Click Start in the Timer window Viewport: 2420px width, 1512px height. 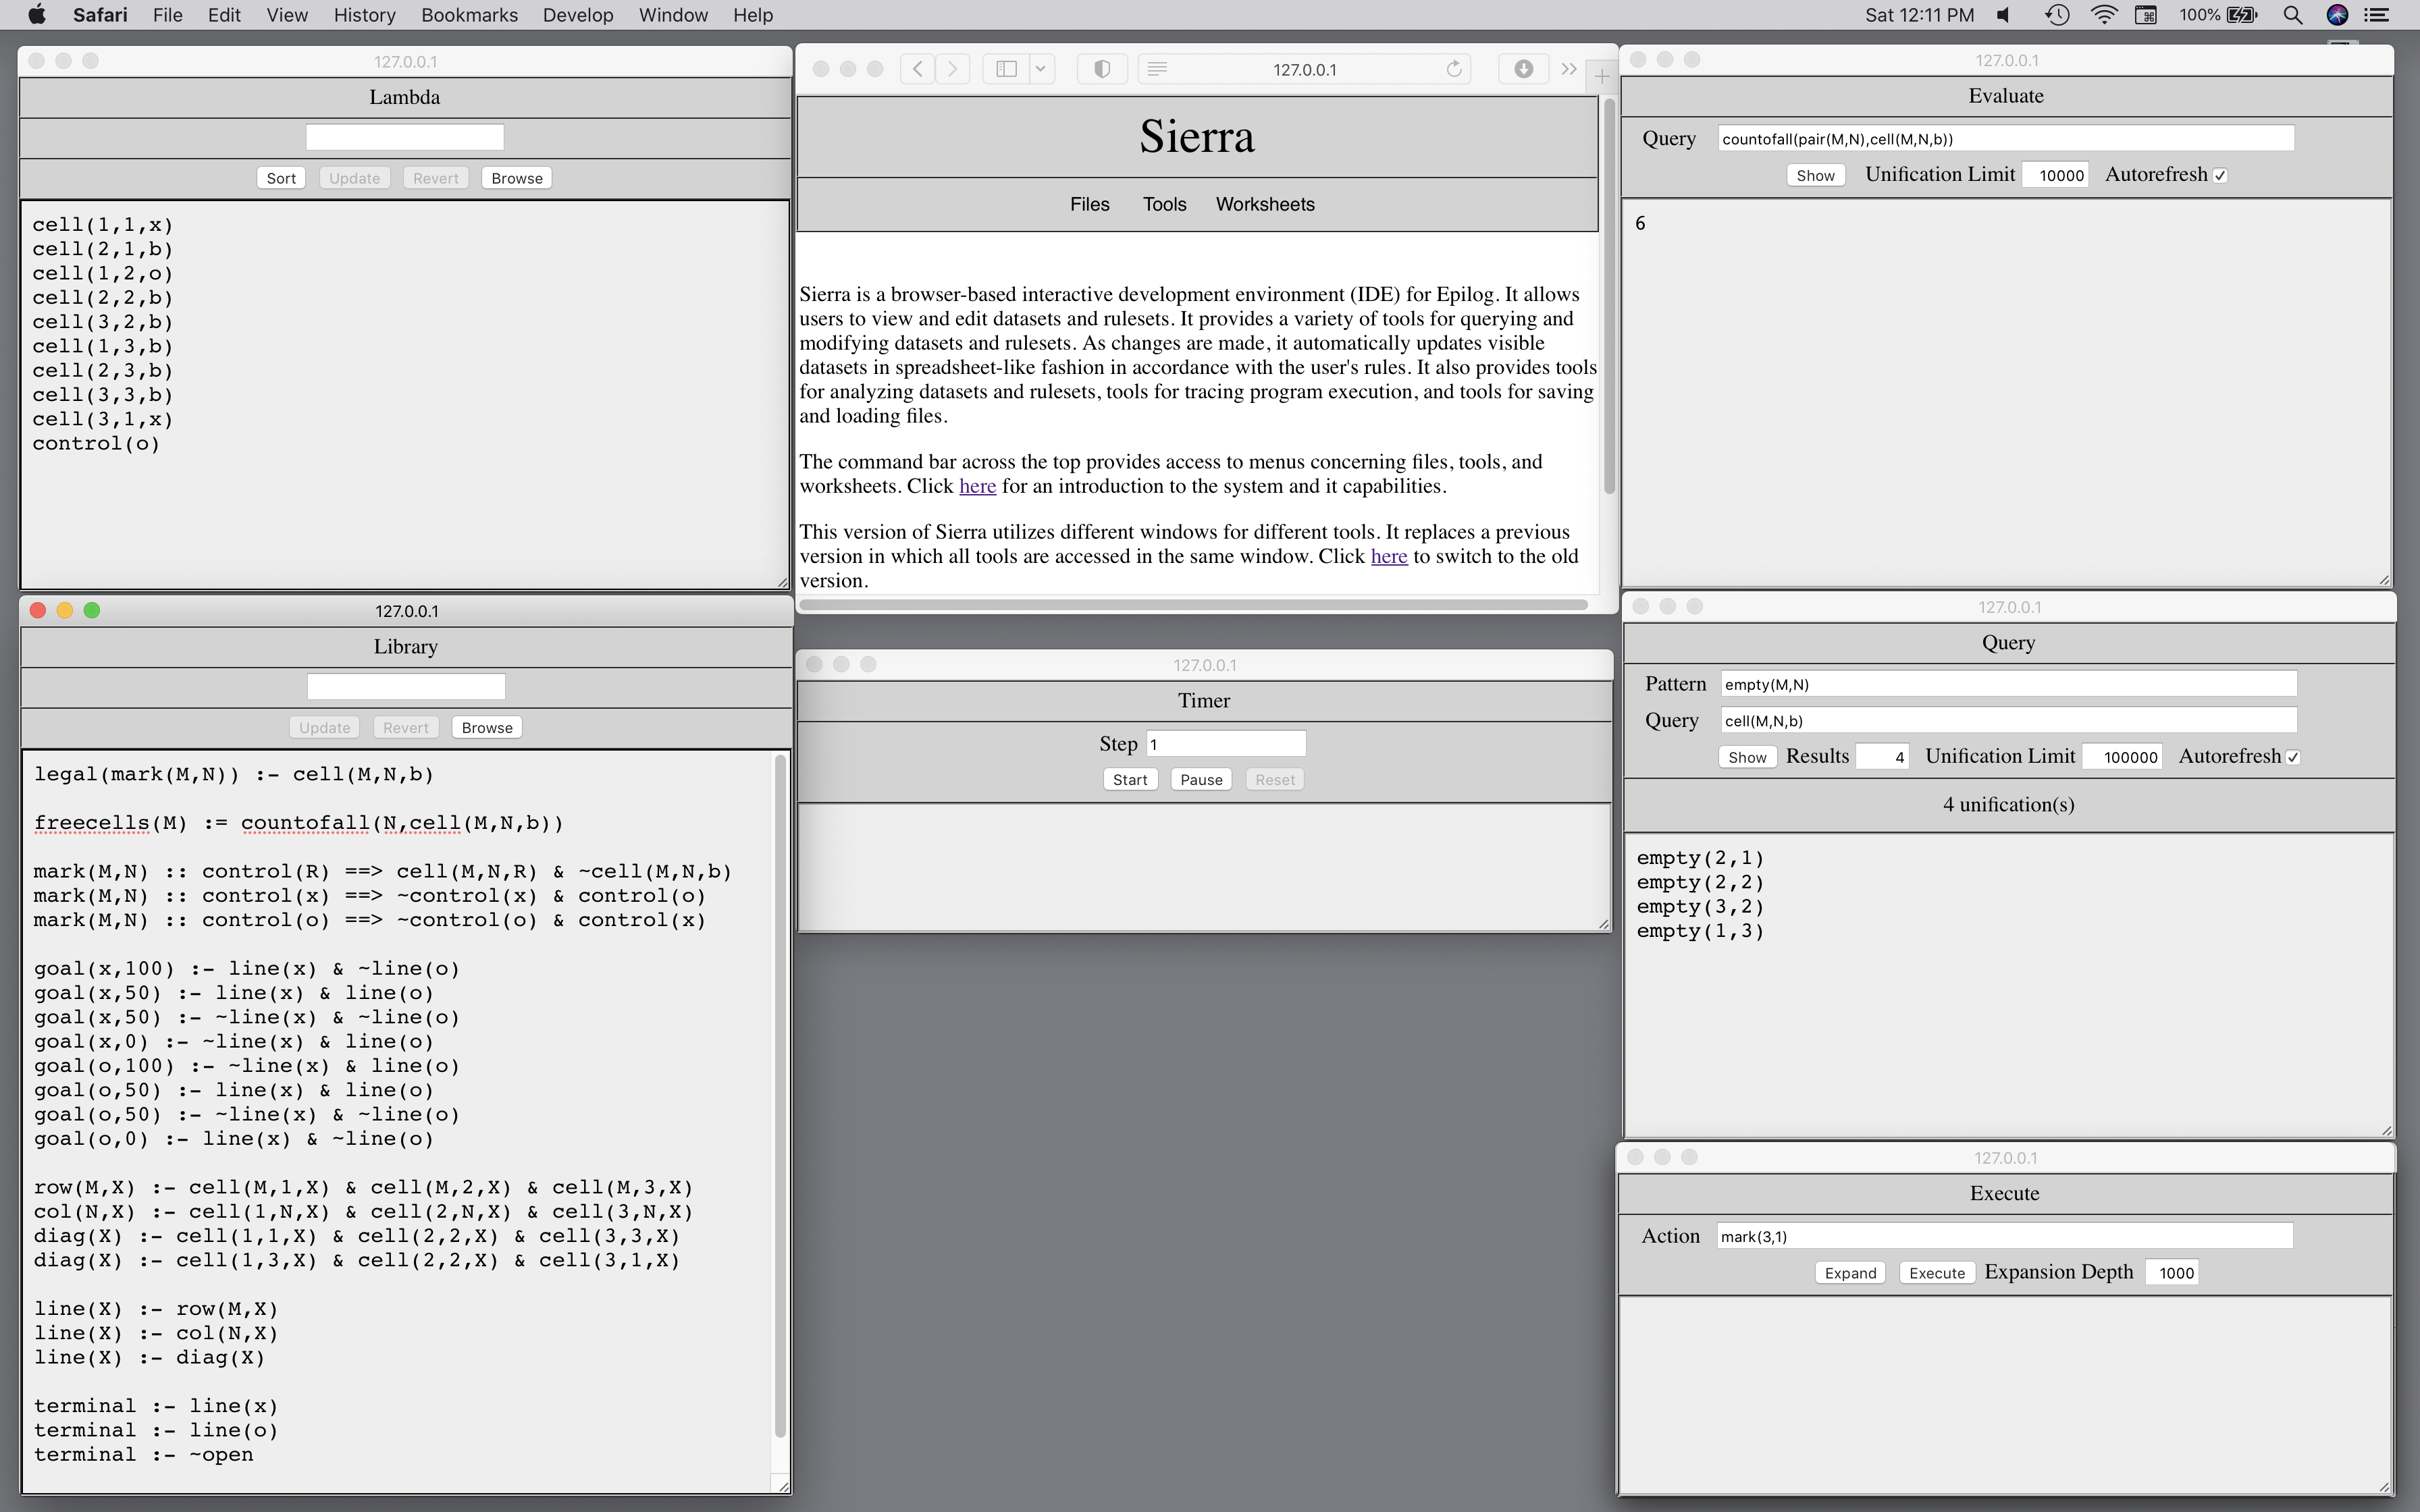coord(1130,780)
